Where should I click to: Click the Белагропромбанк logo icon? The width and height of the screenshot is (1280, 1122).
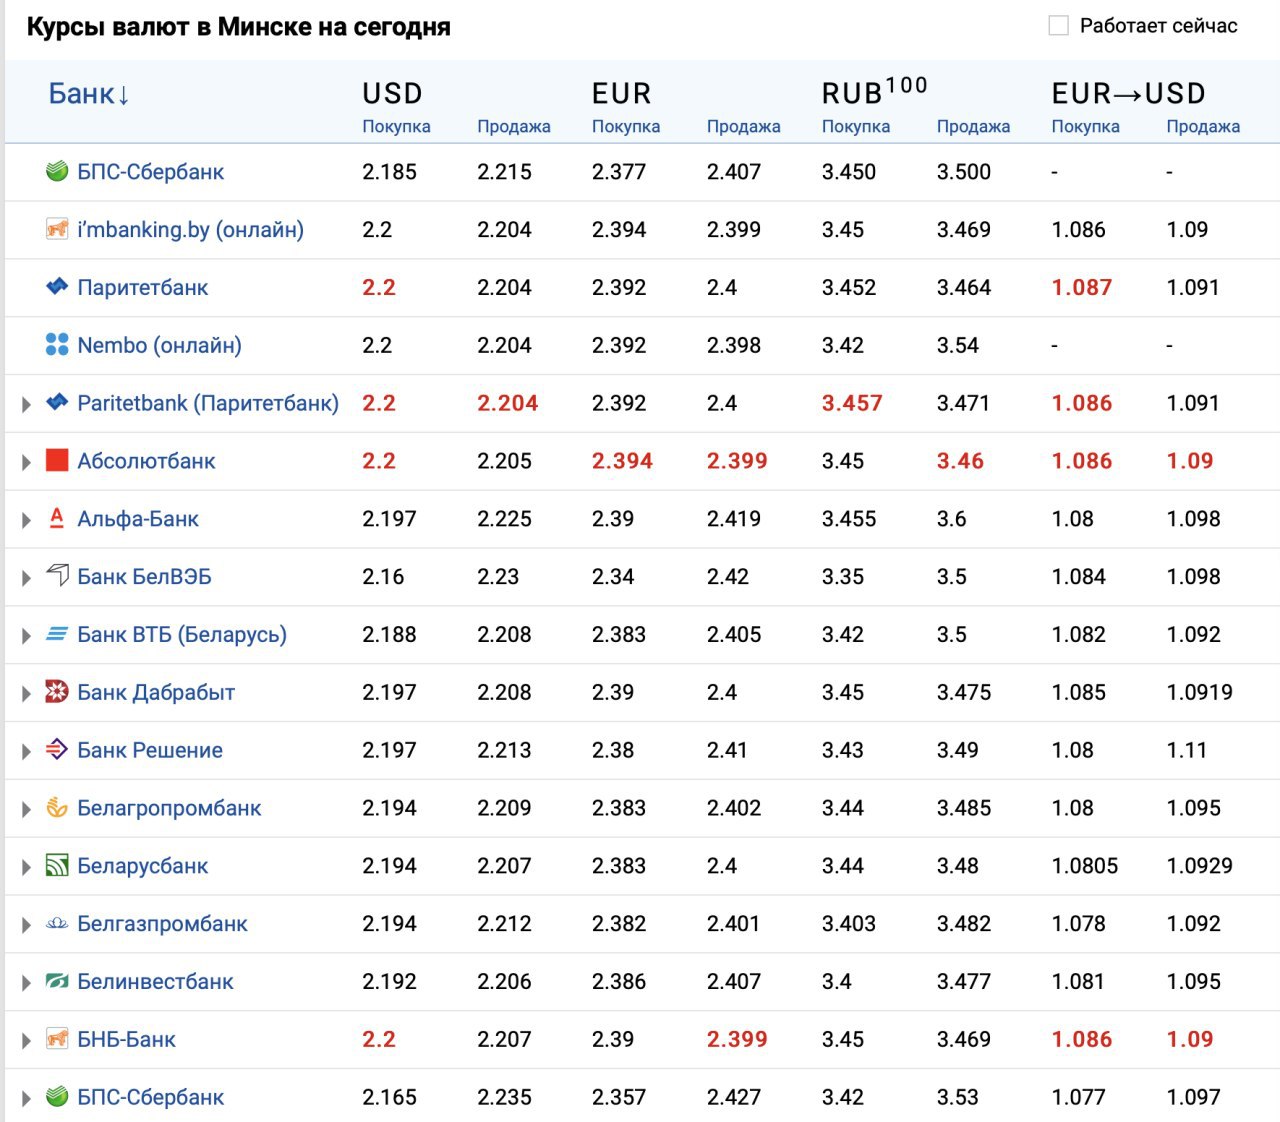point(57,808)
